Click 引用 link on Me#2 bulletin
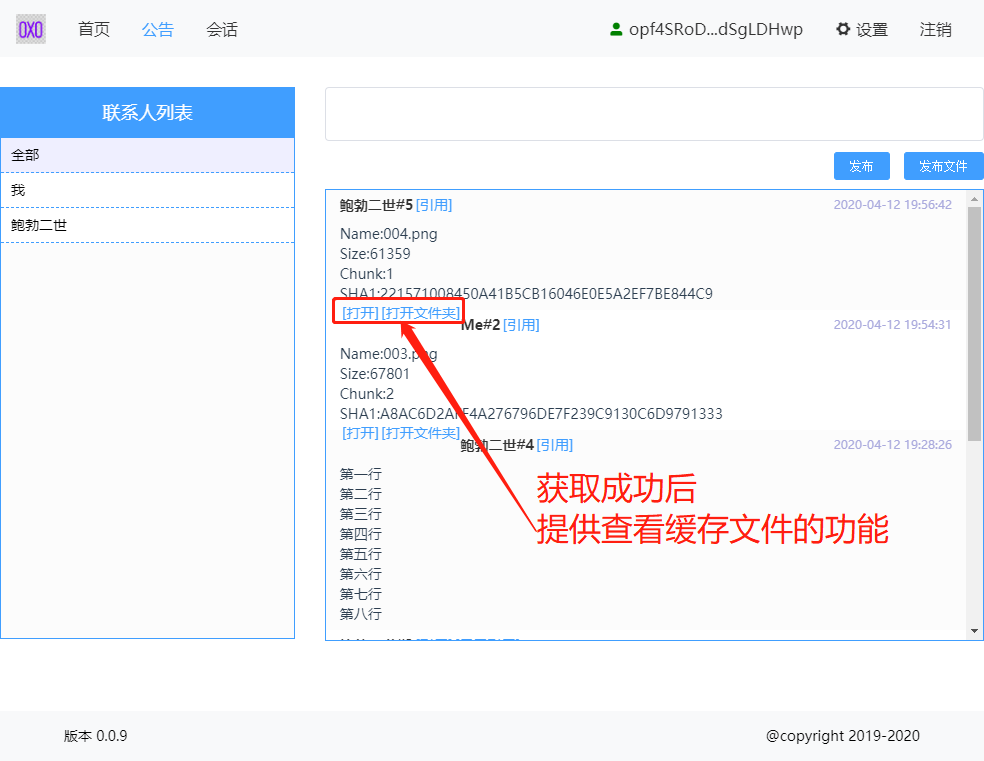 (x=521, y=325)
